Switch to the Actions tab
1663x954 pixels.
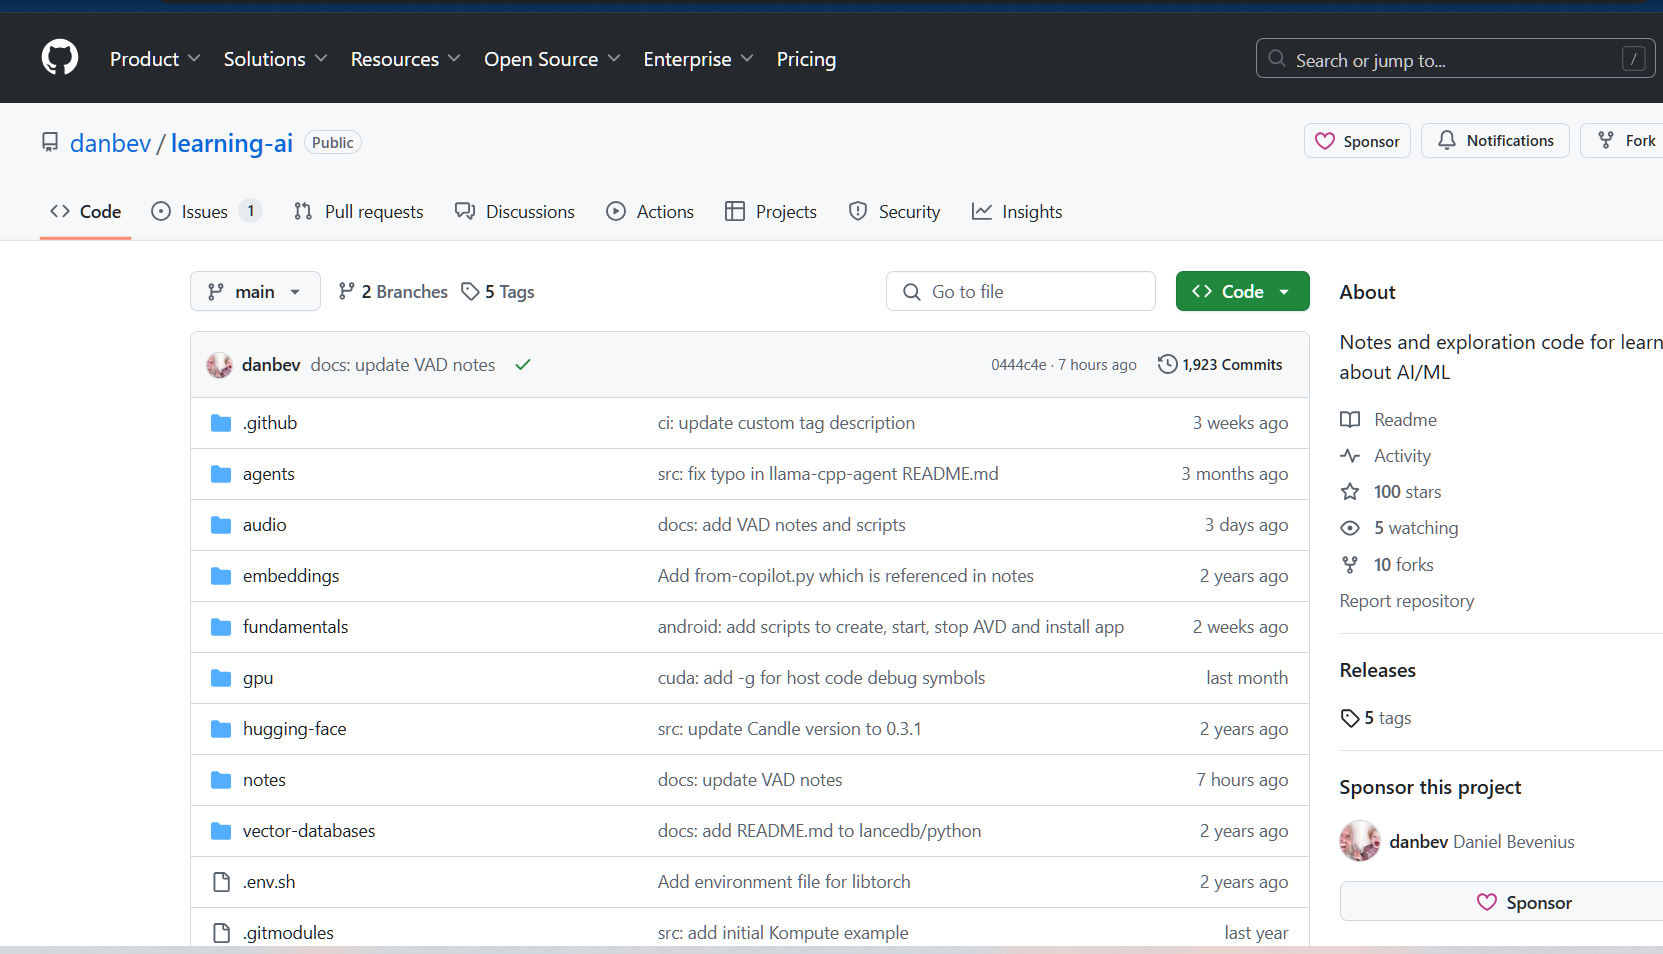pos(650,211)
